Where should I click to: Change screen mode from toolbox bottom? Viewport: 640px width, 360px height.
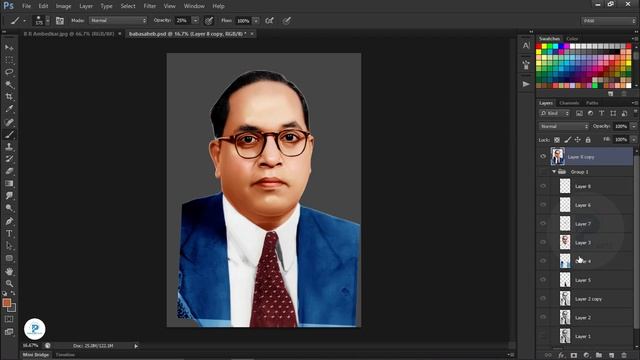pos(9,332)
